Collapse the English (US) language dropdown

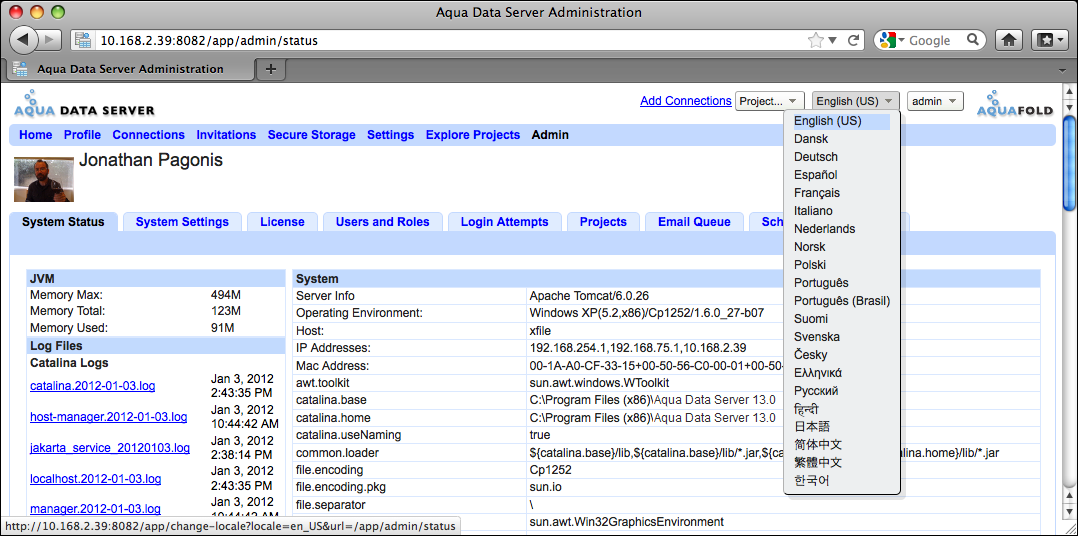tap(855, 101)
